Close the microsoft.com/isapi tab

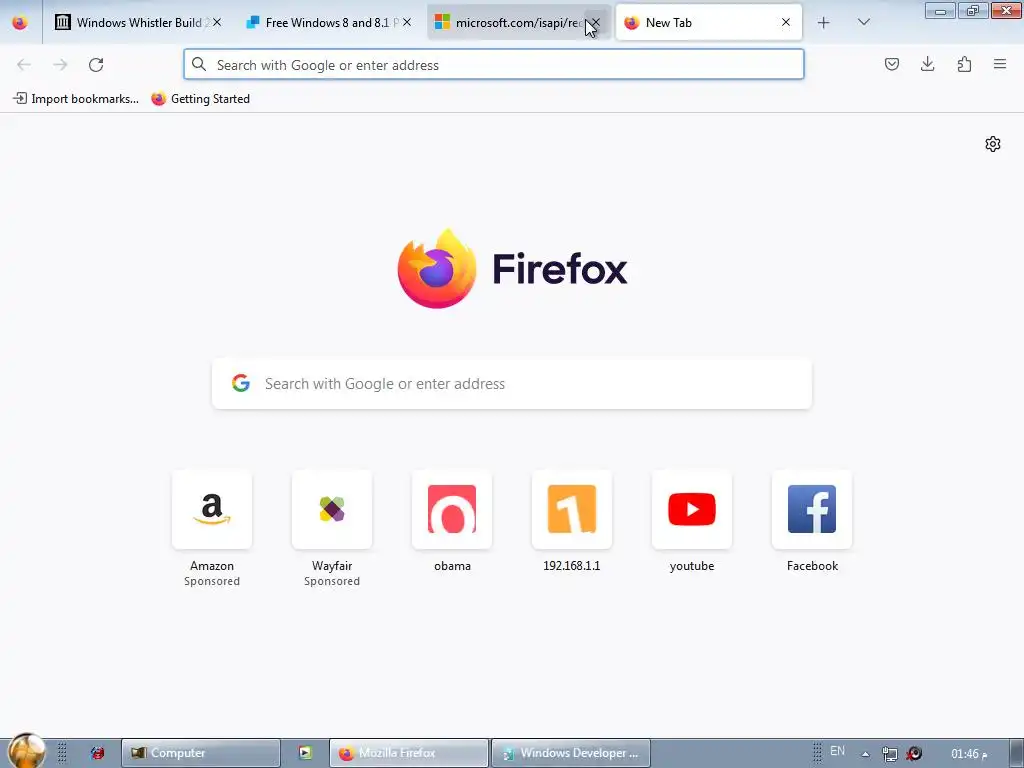click(x=596, y=22)
